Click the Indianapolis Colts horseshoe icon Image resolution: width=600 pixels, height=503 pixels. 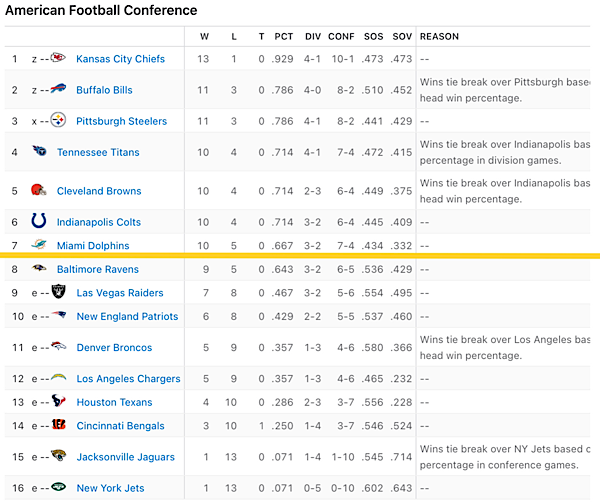[39, 222]
